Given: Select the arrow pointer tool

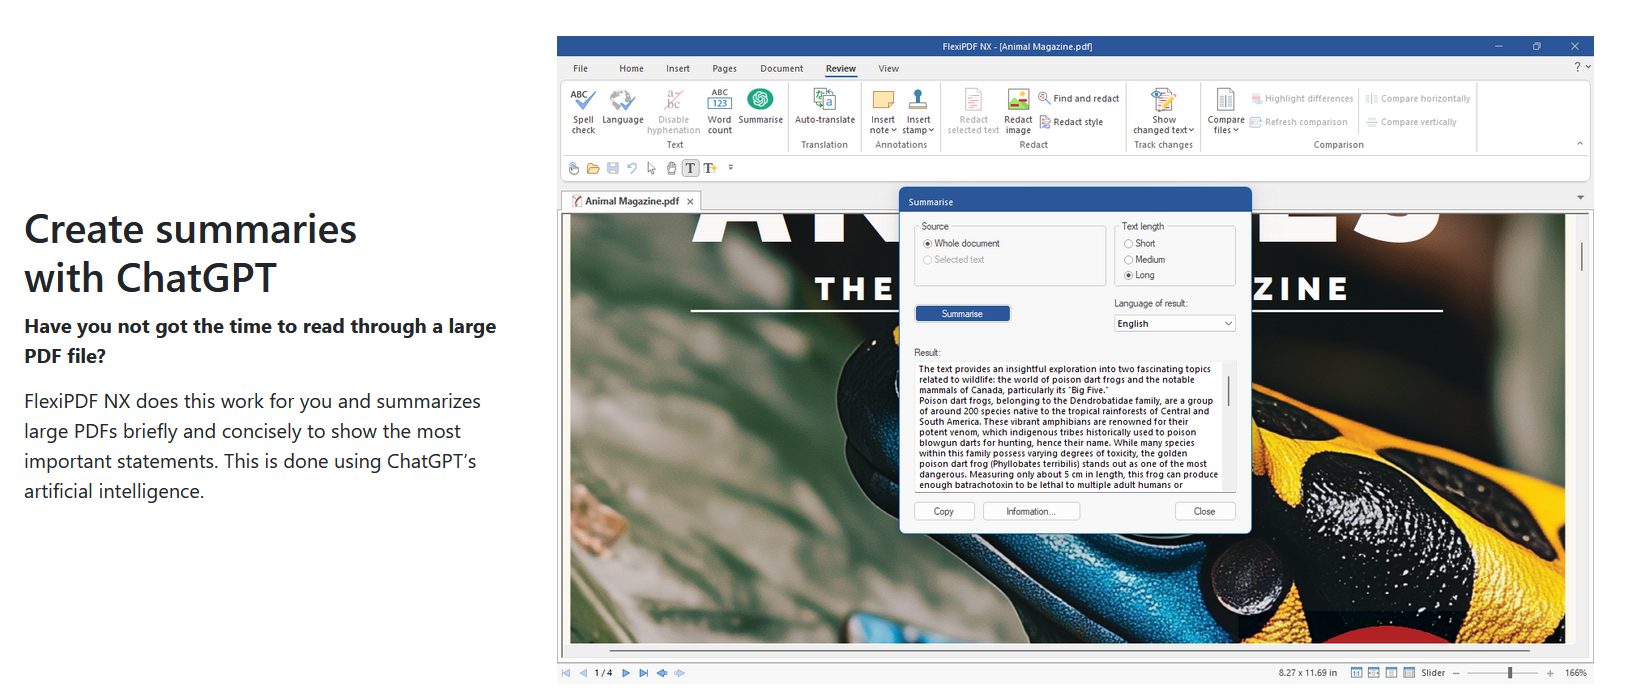Looking at the screenshot, I should [x=651, y=168].
